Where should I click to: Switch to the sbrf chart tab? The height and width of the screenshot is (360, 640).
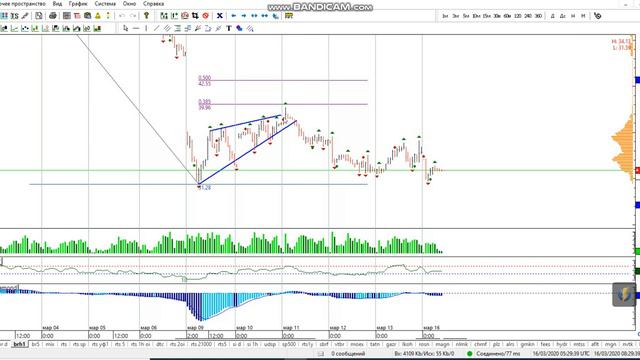(324, 344)
